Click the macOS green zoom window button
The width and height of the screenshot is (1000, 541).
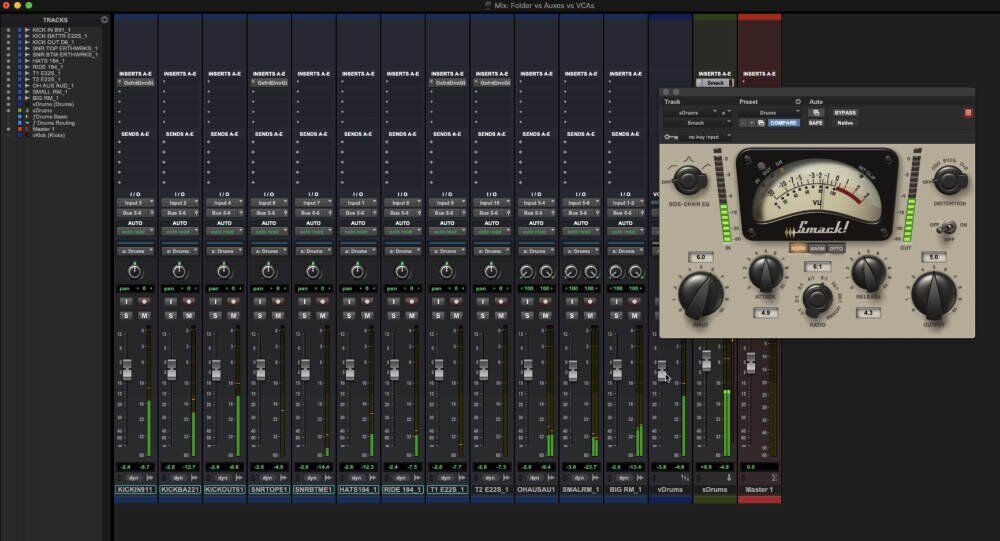(29, 5)
